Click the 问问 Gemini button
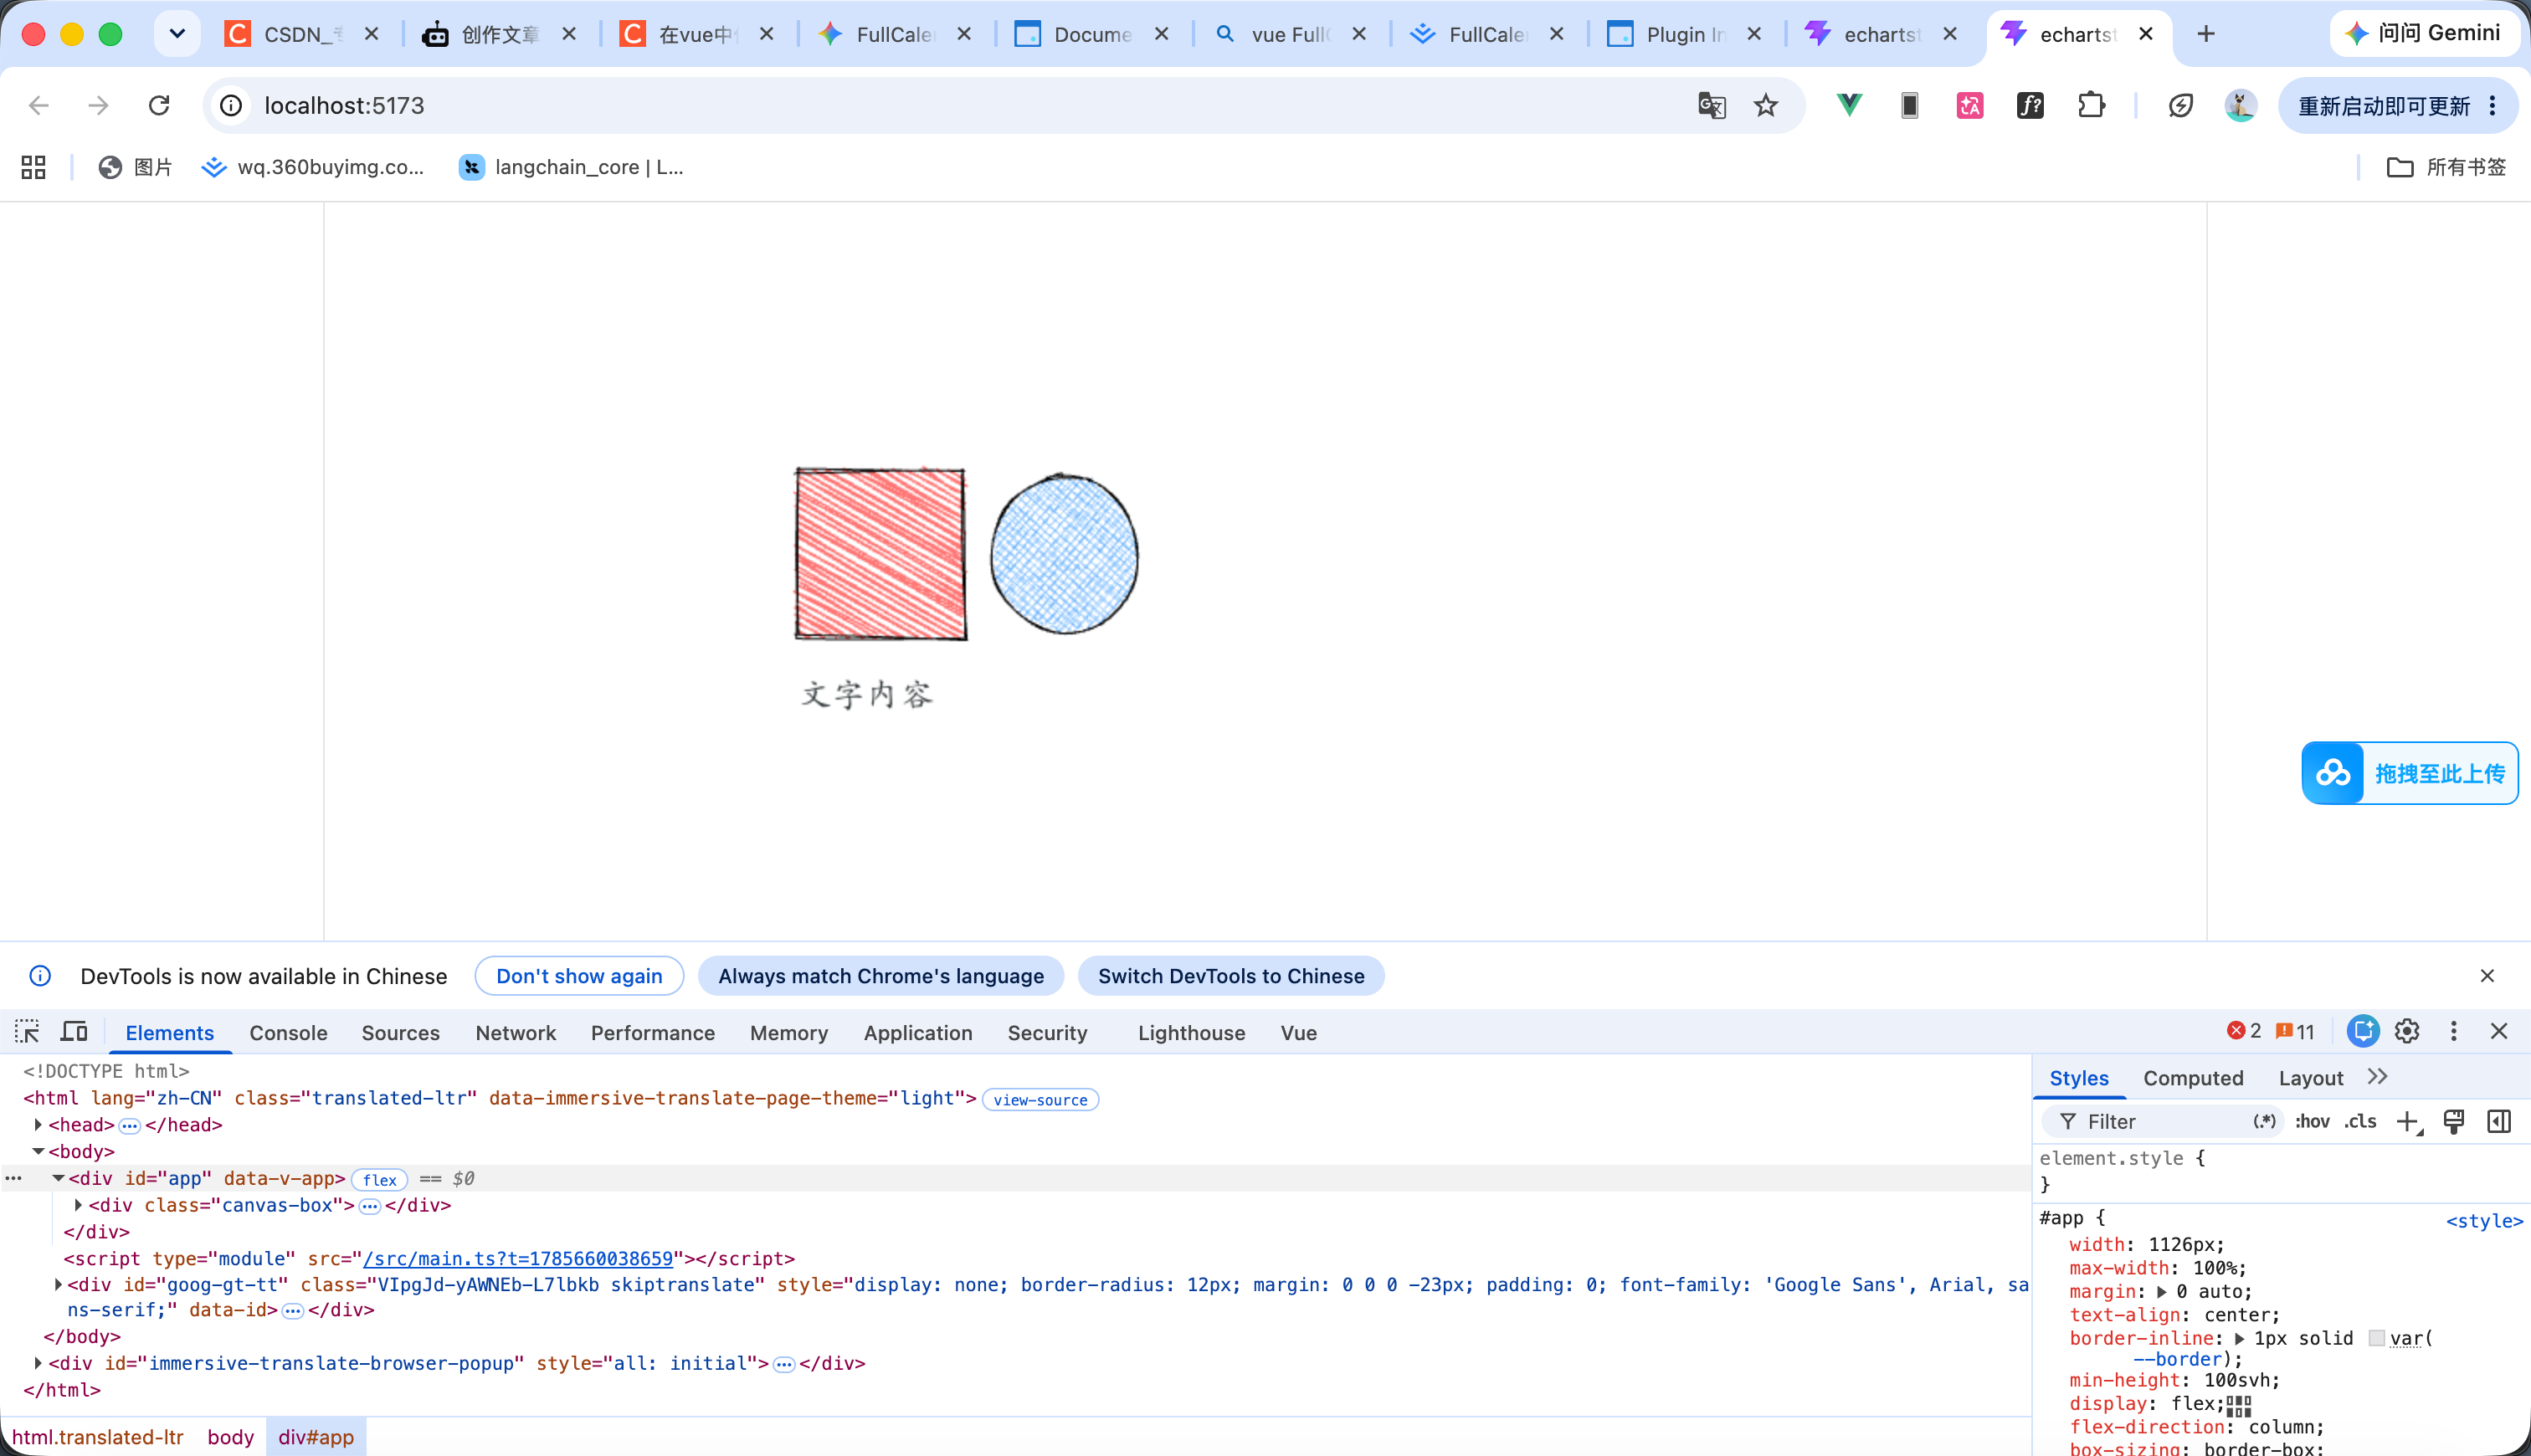 [x=2423, y=34]
